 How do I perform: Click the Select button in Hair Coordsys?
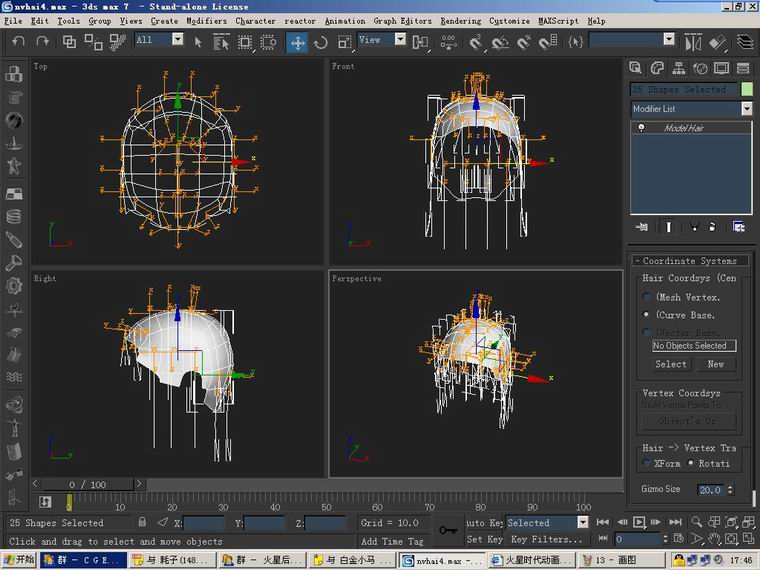tap(671, 364)
